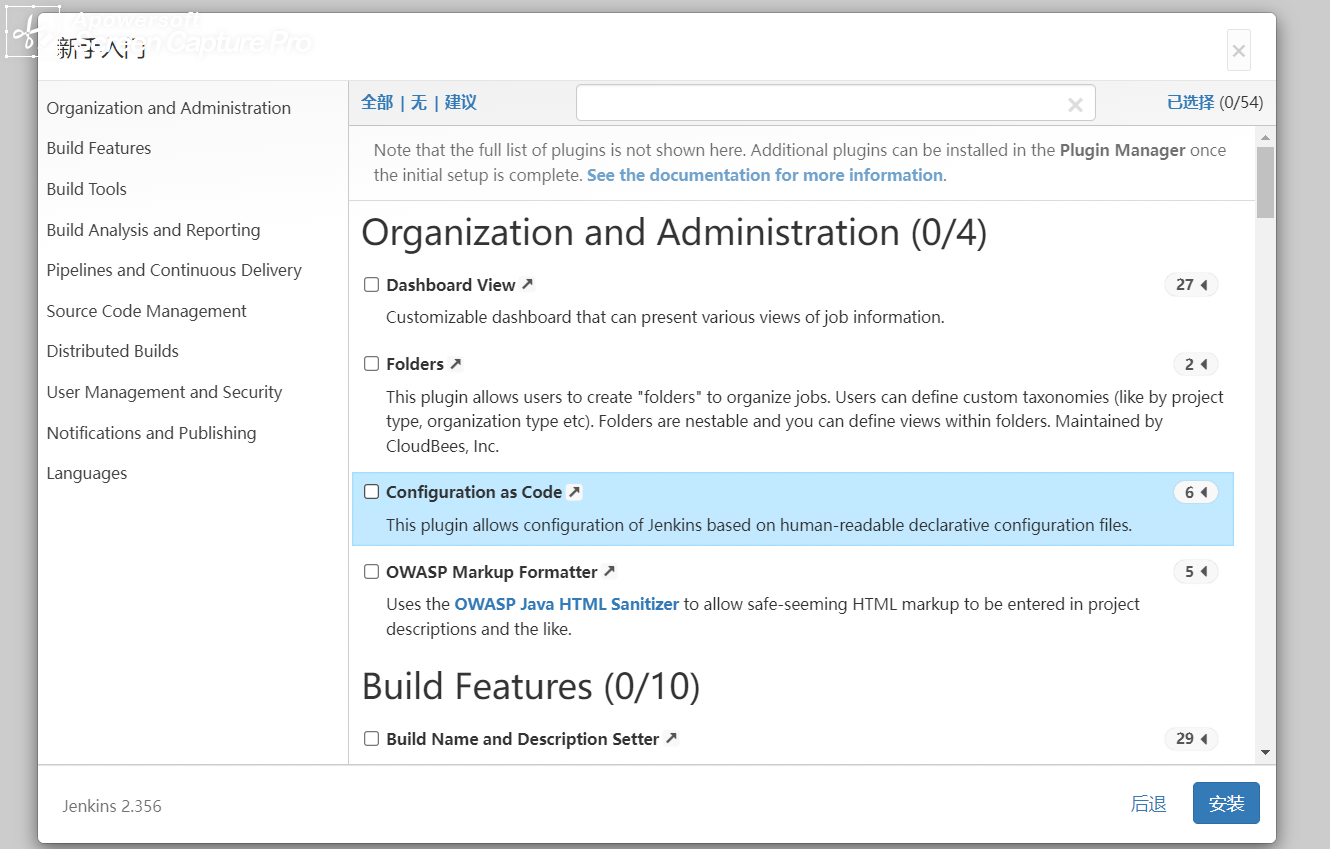Tick the Configuration as Code checkbox
1330x849 pixels.
371,492
